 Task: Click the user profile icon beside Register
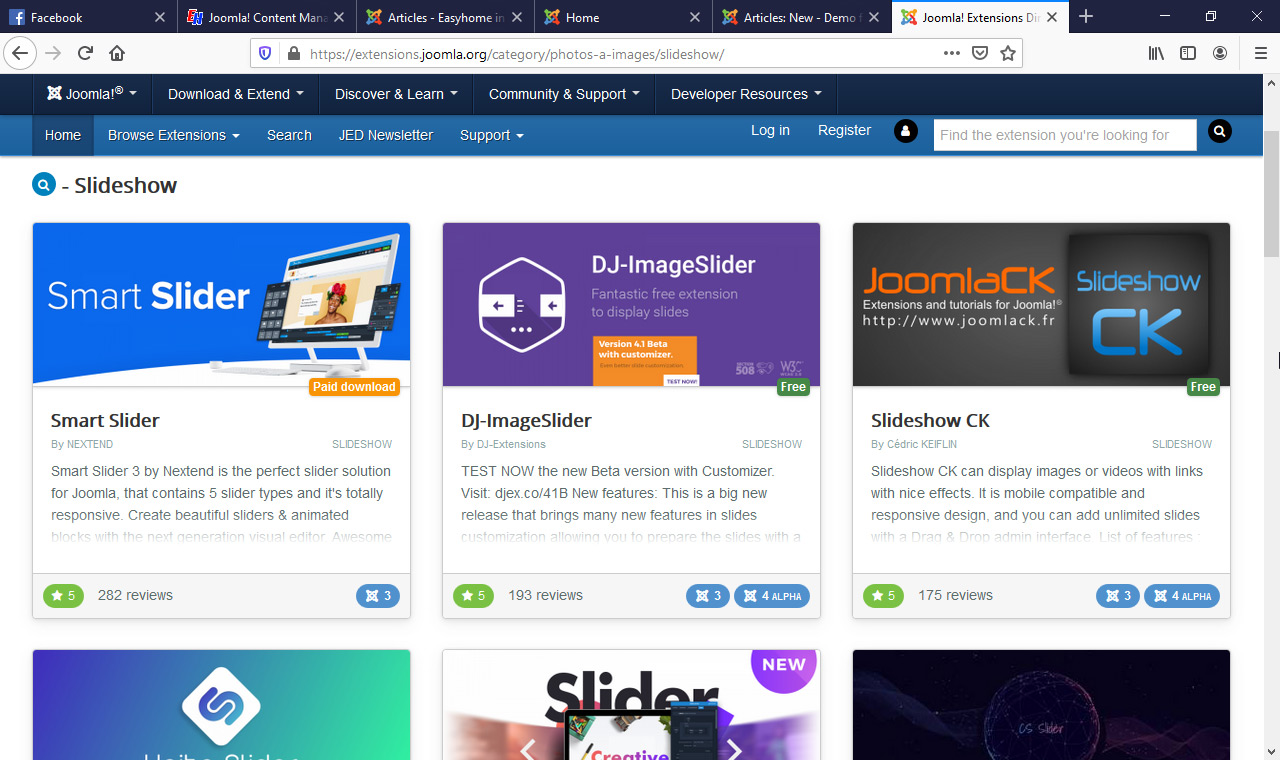coord(905,131)
